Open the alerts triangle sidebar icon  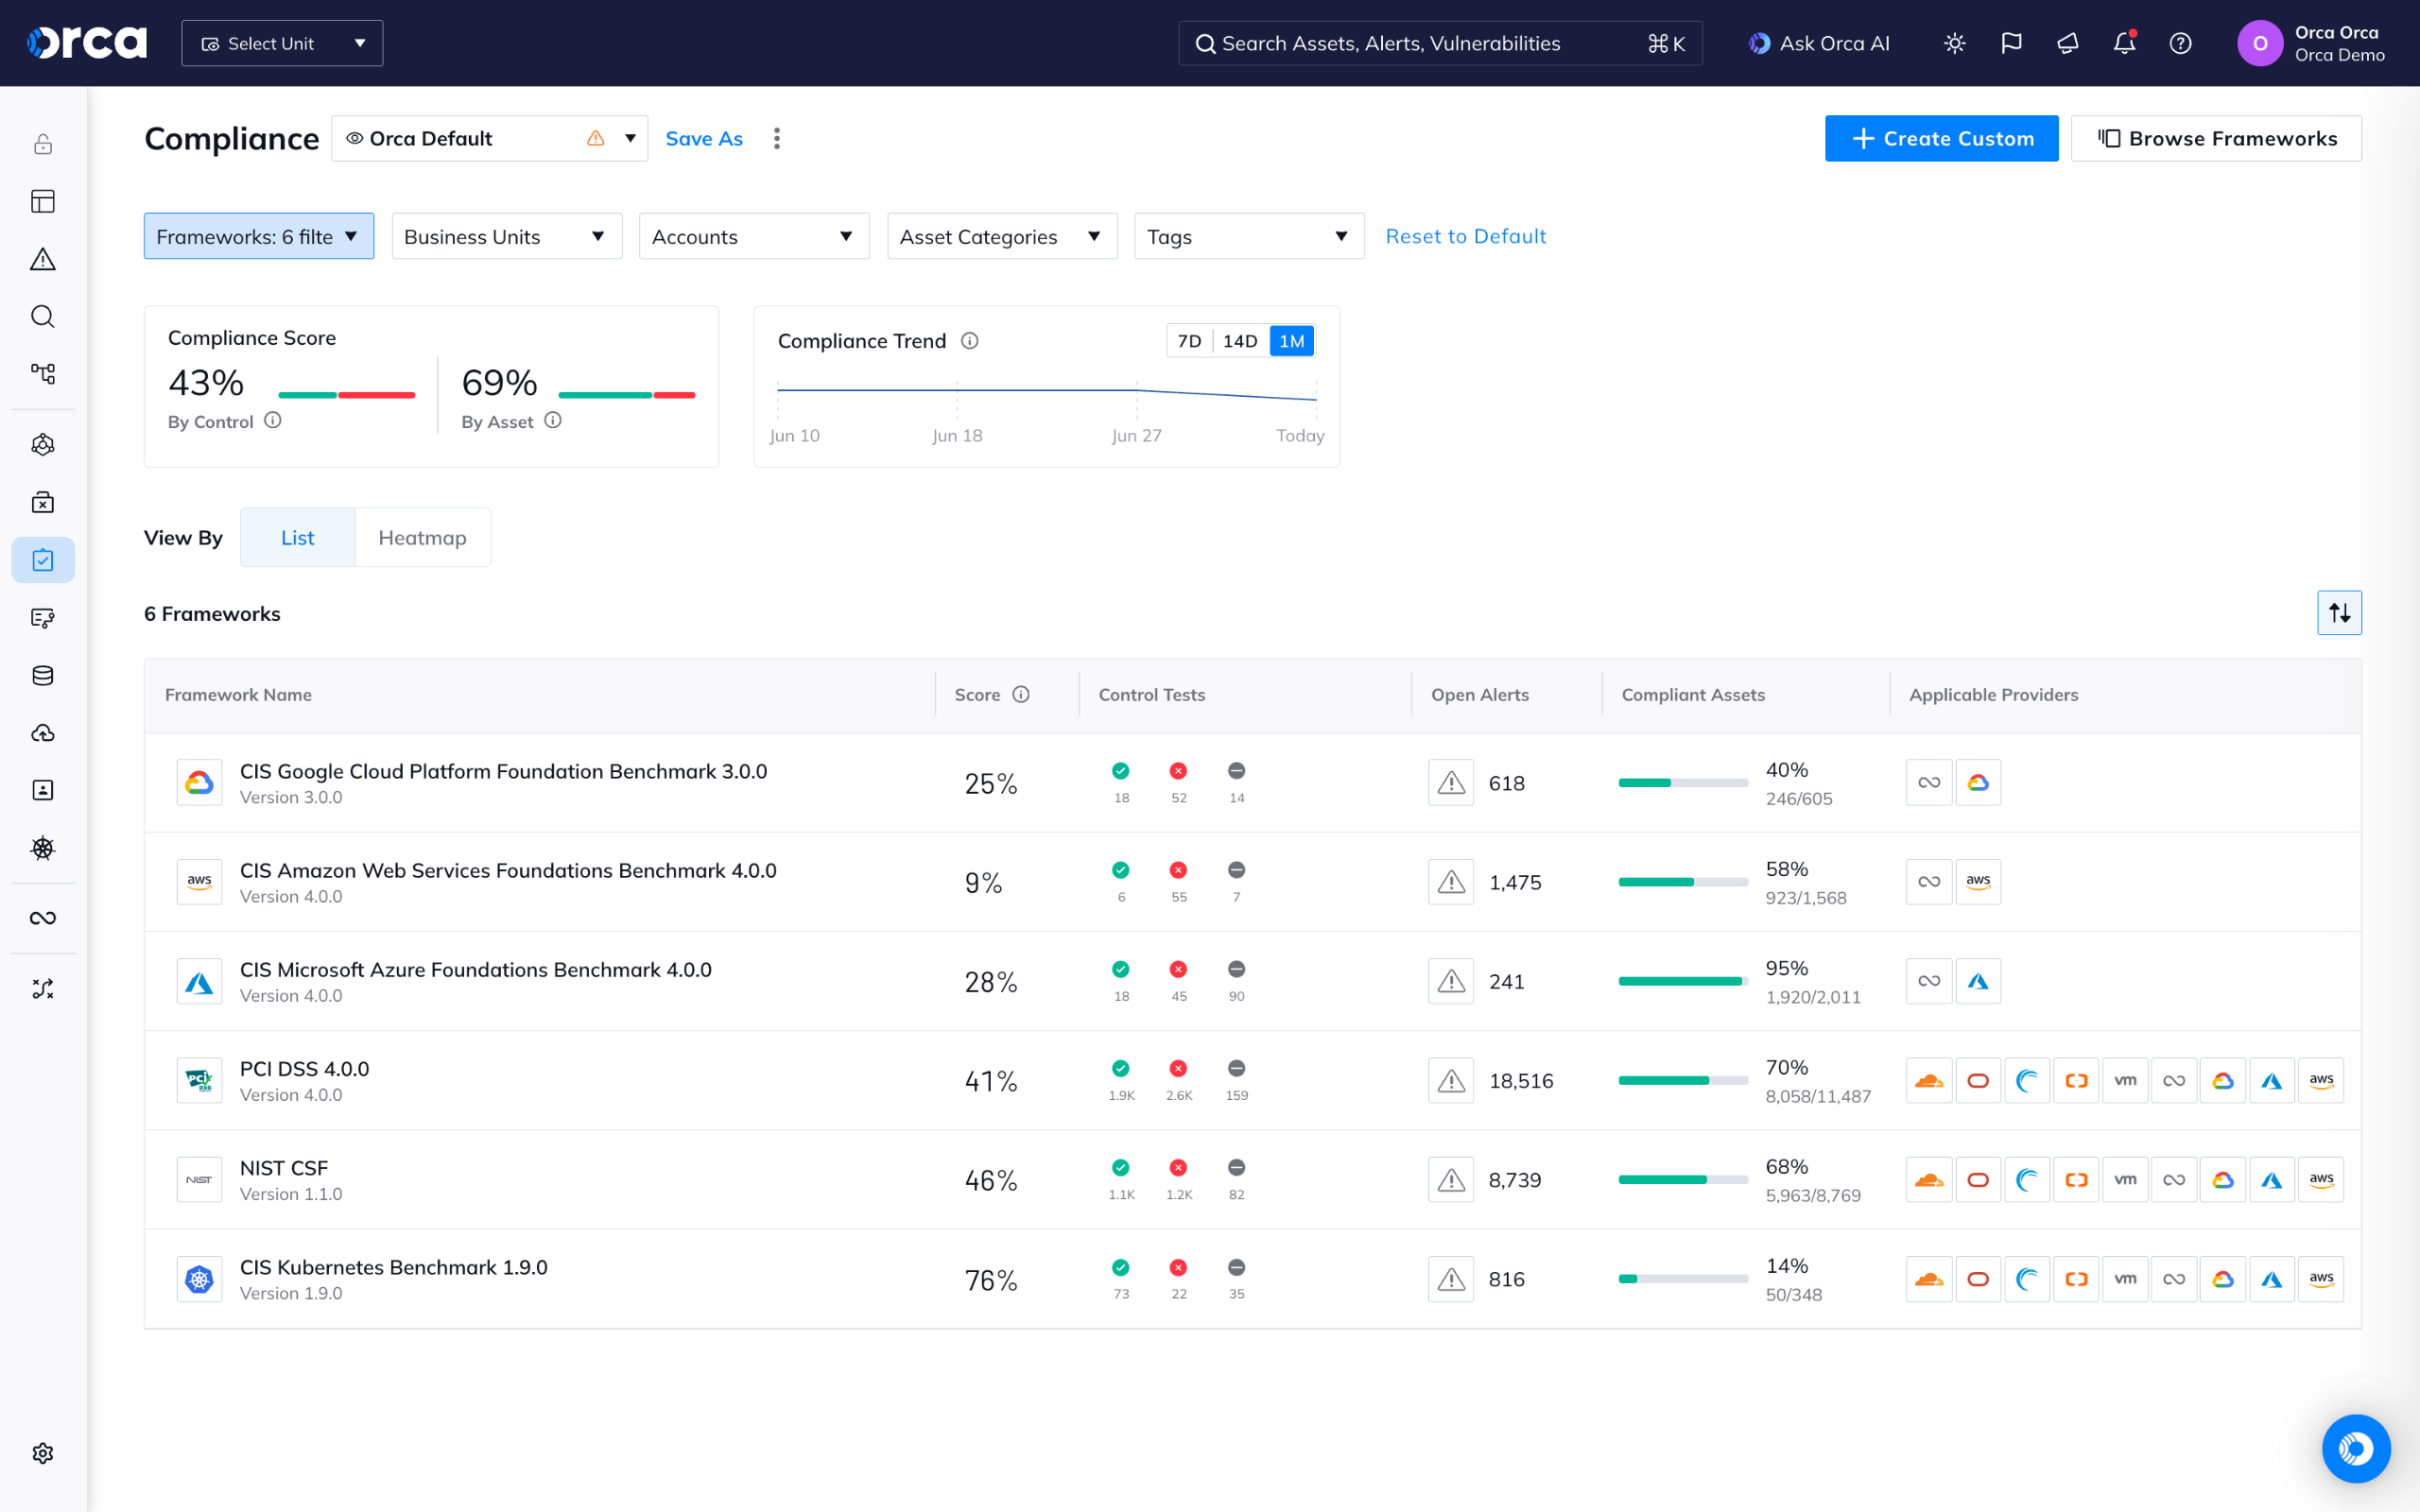coord(43,259)
